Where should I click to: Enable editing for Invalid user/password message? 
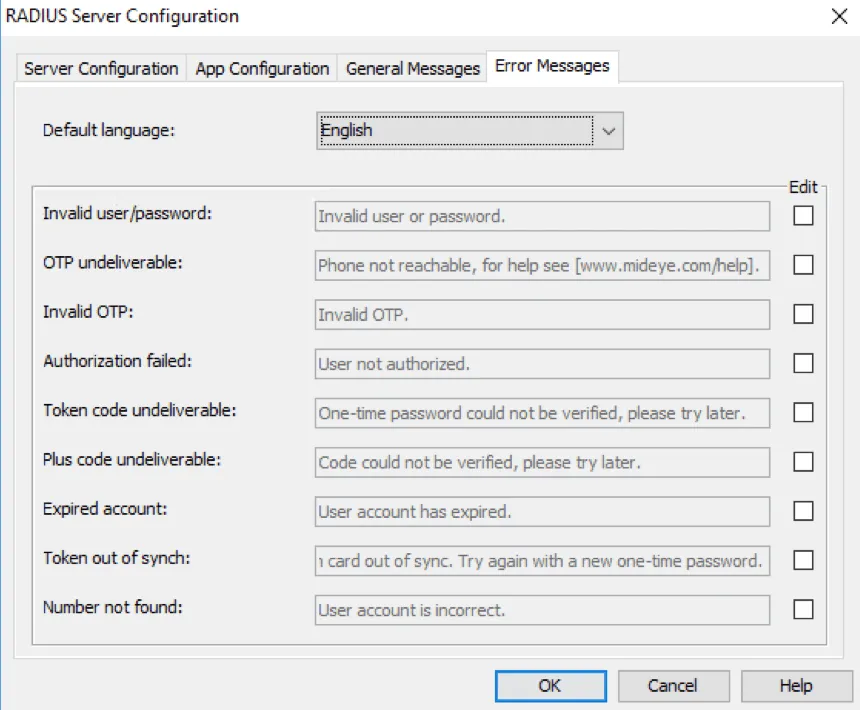click(803, 216)
